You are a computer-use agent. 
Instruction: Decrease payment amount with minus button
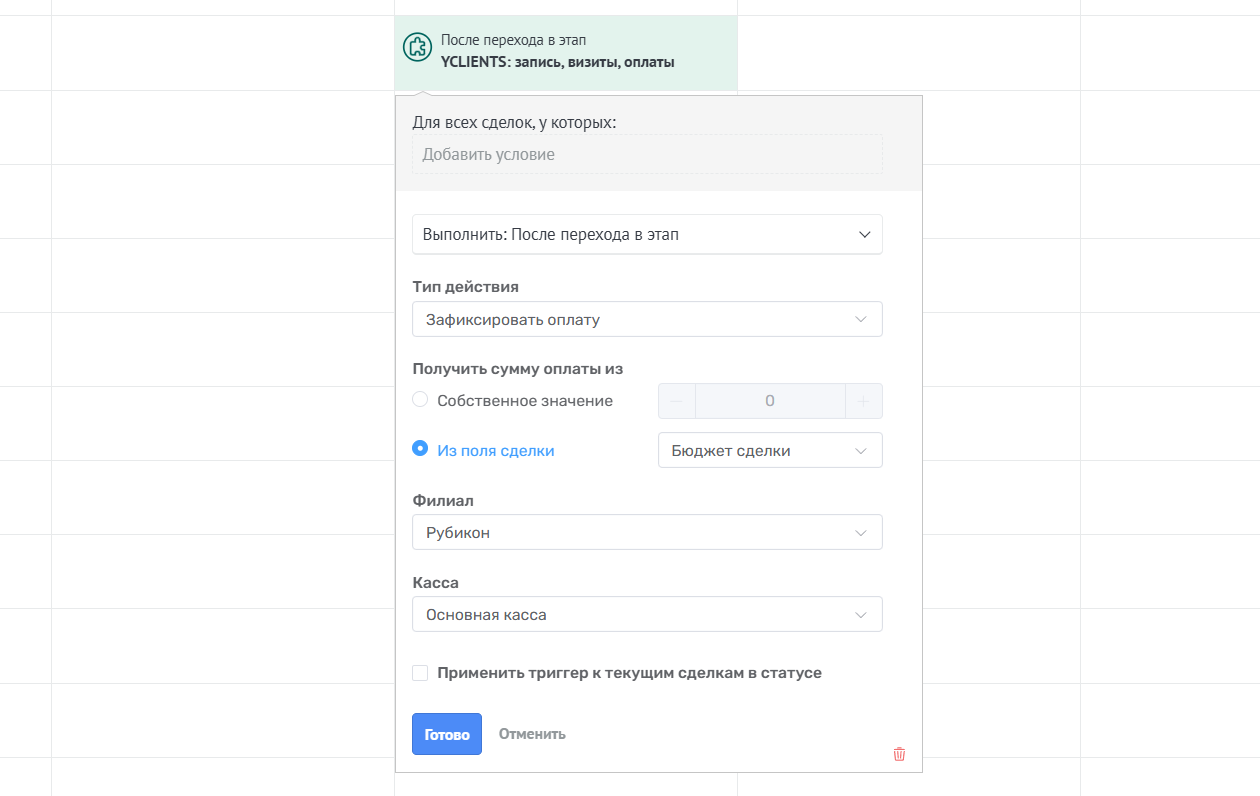[x=676, y=401]
